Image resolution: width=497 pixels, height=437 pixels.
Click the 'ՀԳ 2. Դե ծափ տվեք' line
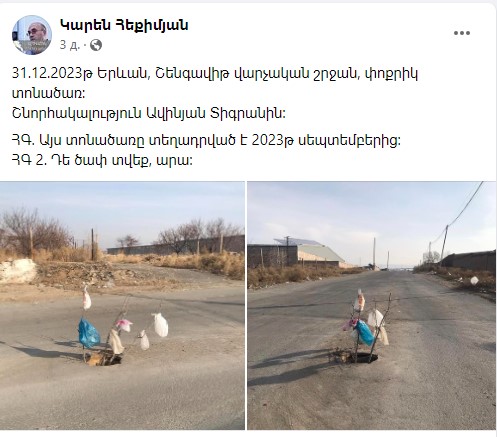point(102,161)
